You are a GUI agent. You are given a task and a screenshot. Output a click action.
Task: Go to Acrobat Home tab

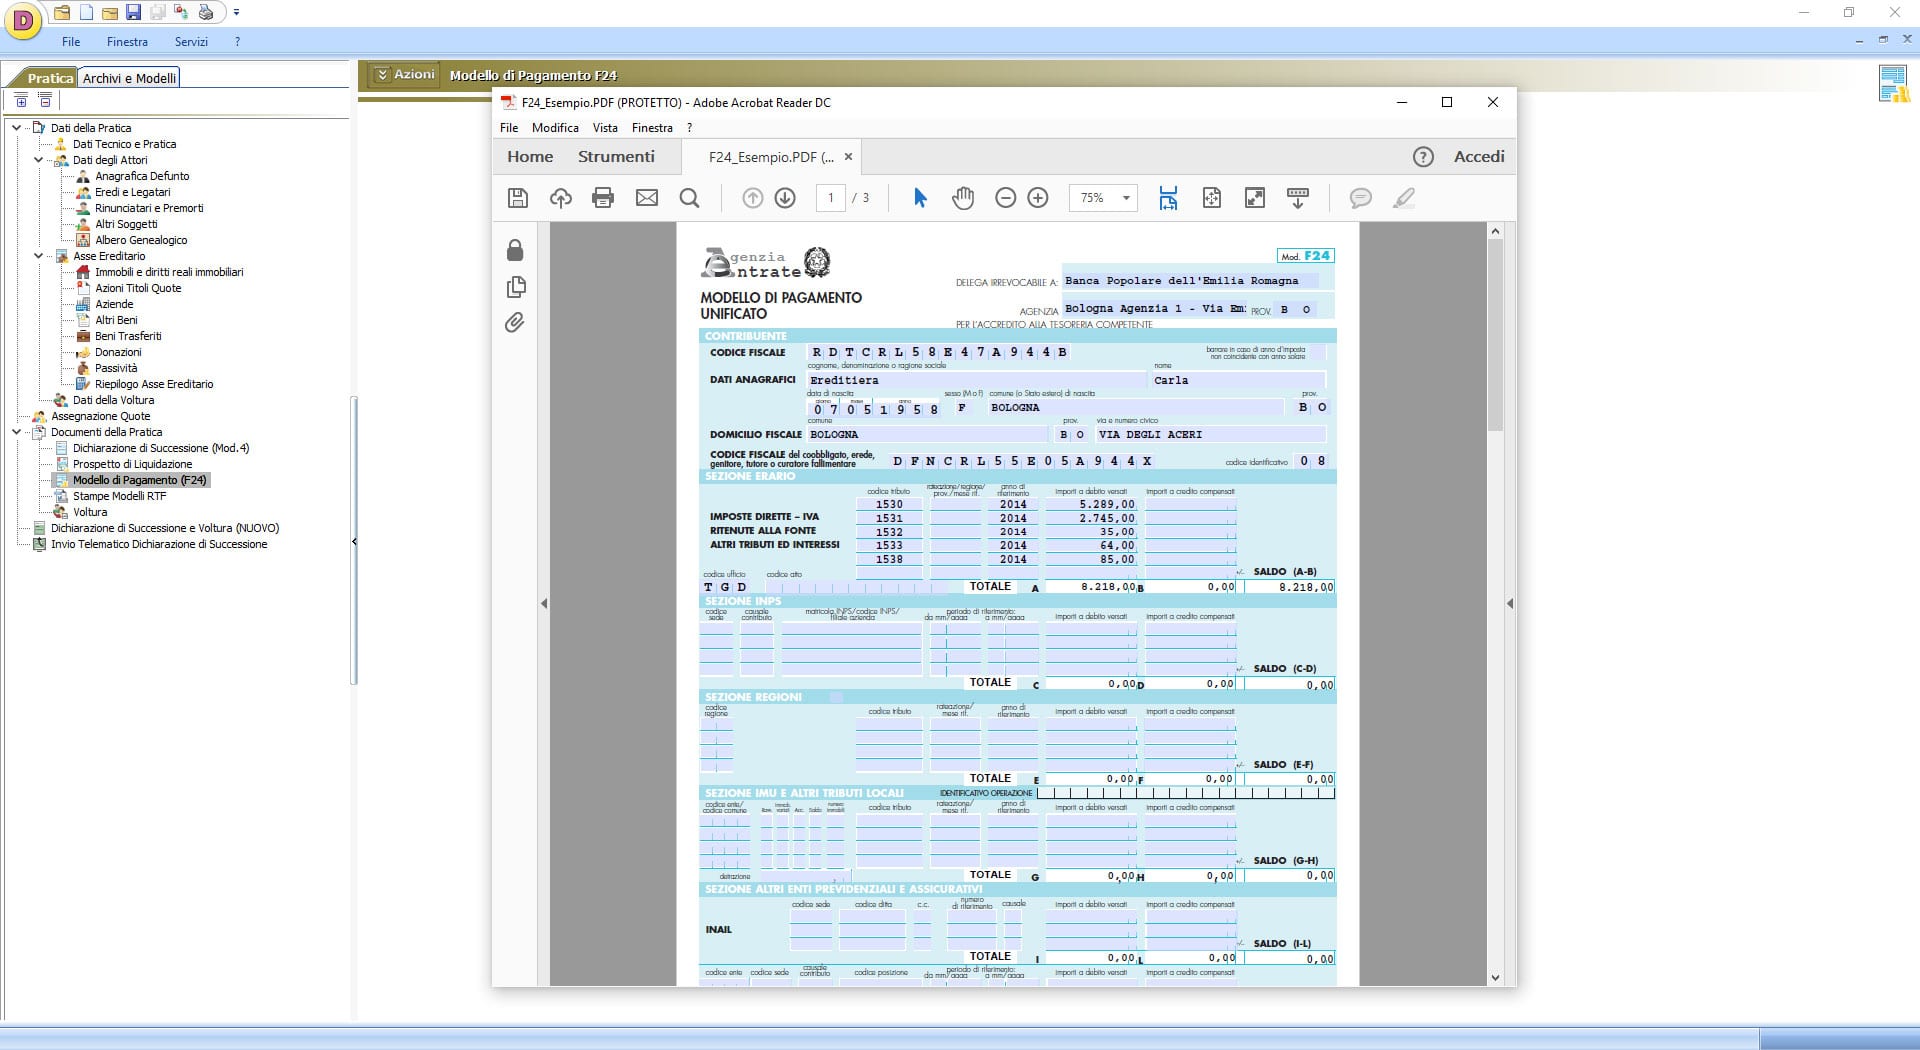coord(530,157)
